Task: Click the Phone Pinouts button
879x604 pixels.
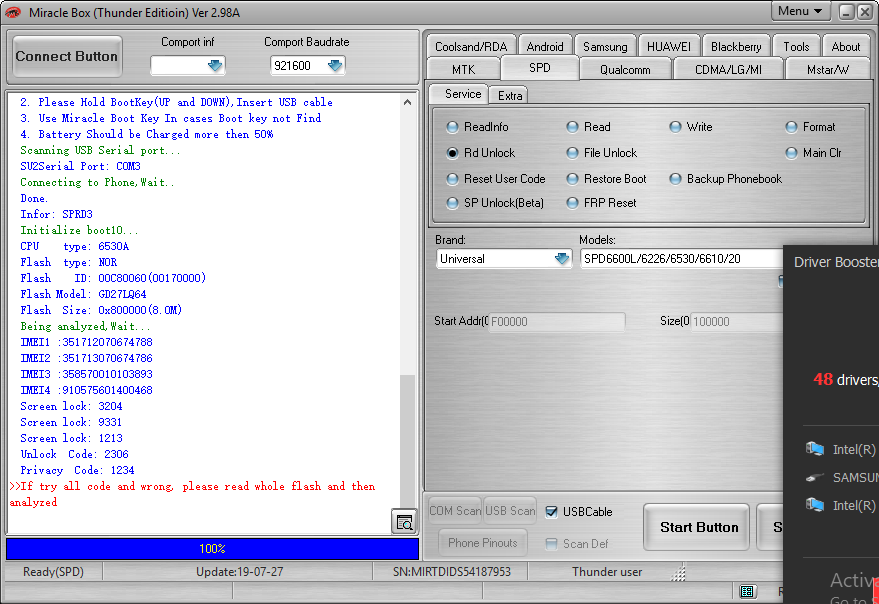Action: (x=482, y=542)
